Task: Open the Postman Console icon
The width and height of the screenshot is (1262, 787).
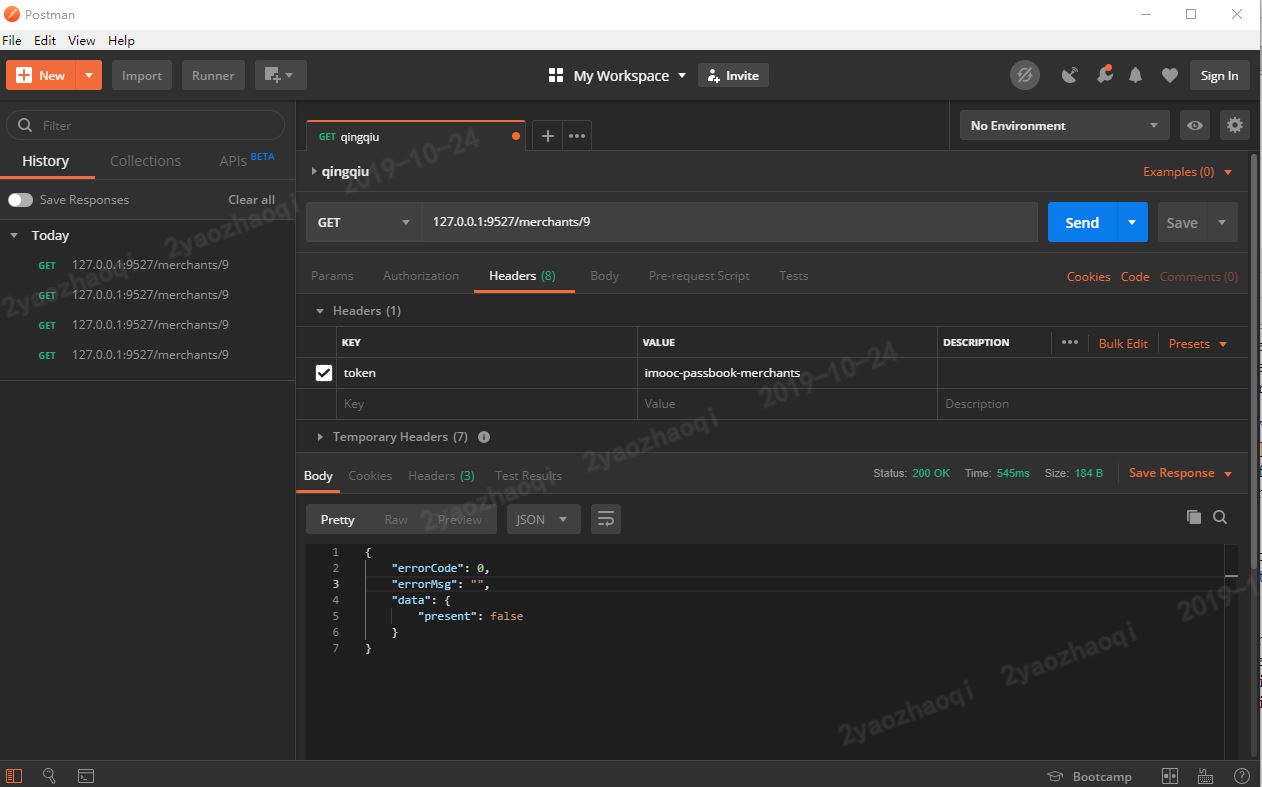Action: (x=86, y=776)
